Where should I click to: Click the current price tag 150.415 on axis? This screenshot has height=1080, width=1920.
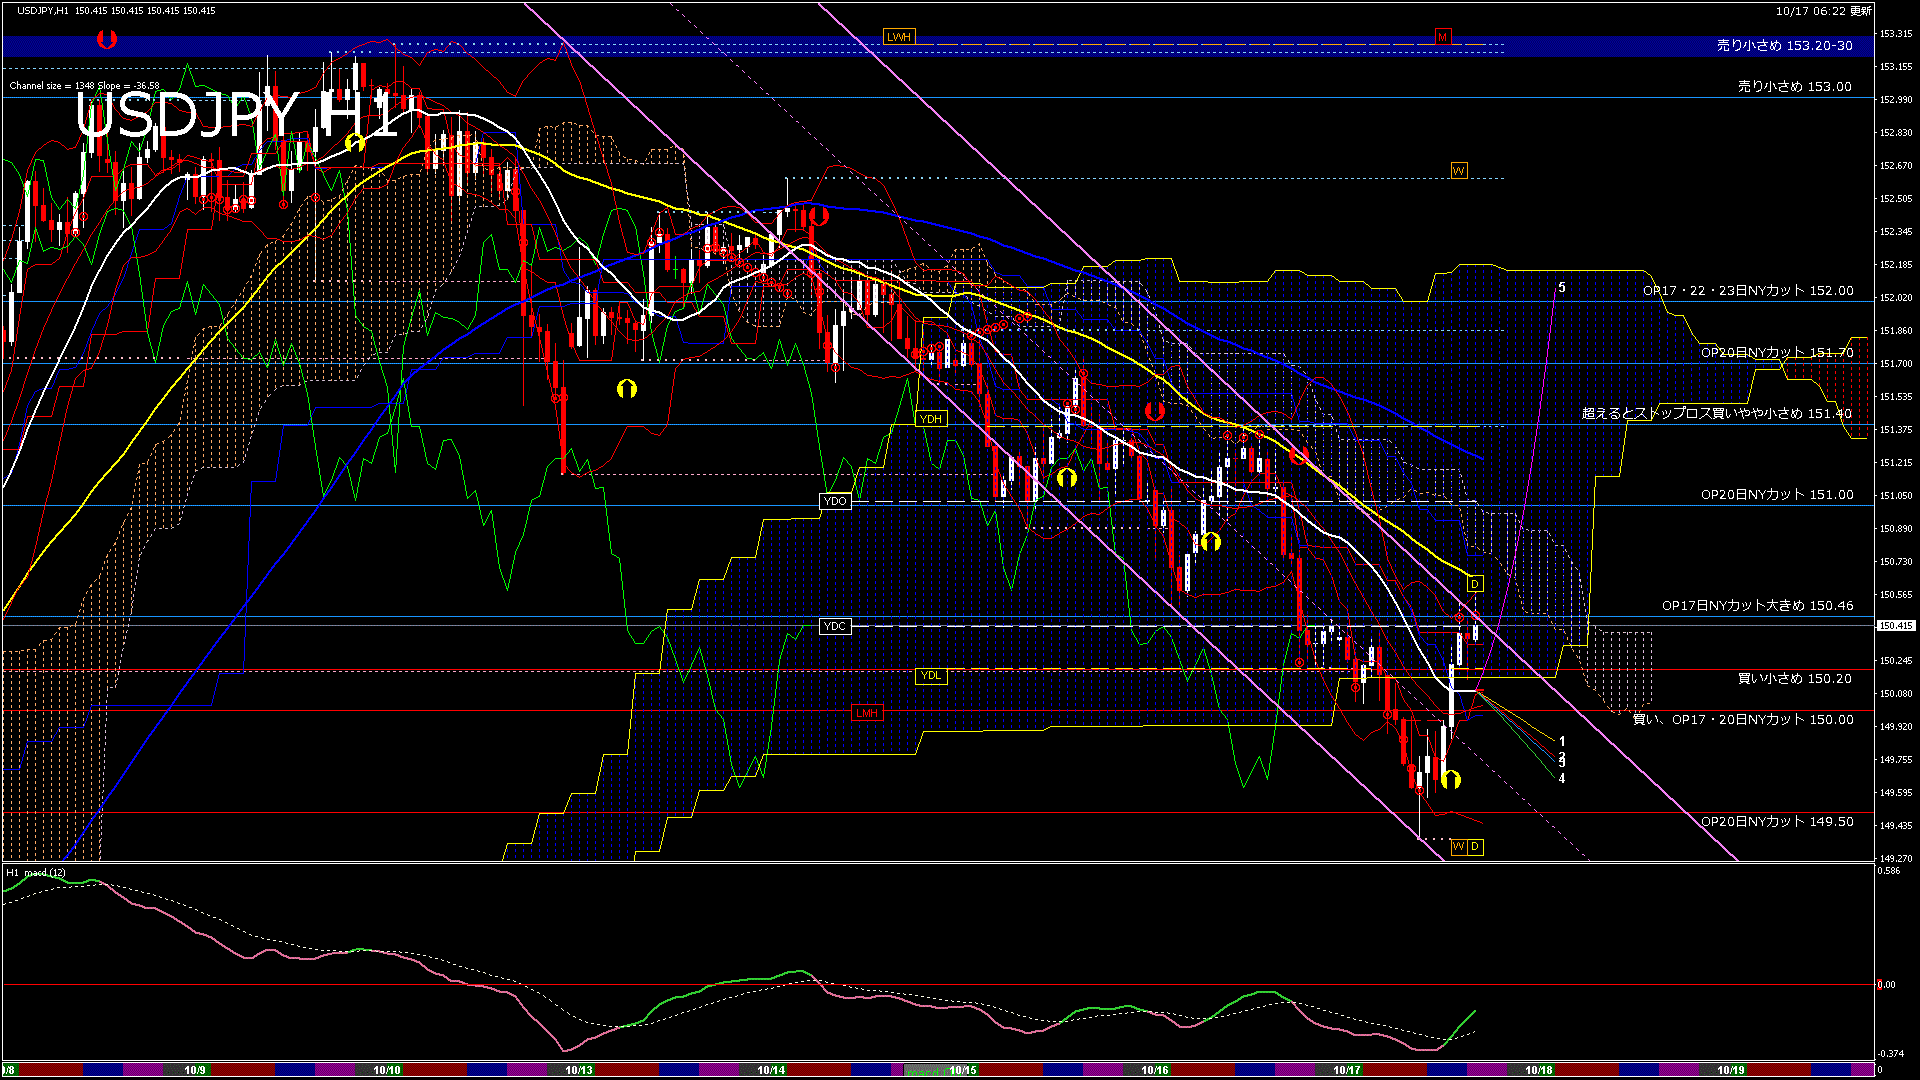click(x=1895, y=626)
